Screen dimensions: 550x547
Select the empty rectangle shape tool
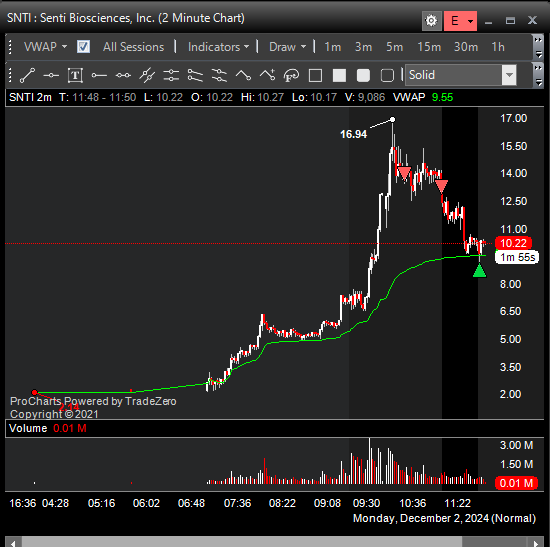315,75
